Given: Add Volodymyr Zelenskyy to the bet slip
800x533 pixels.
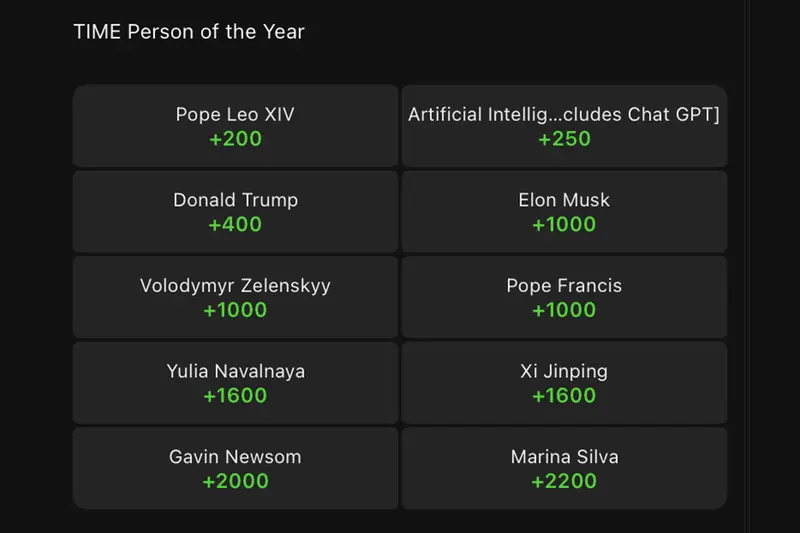Looking at the screenshot, I should point(235,297).
